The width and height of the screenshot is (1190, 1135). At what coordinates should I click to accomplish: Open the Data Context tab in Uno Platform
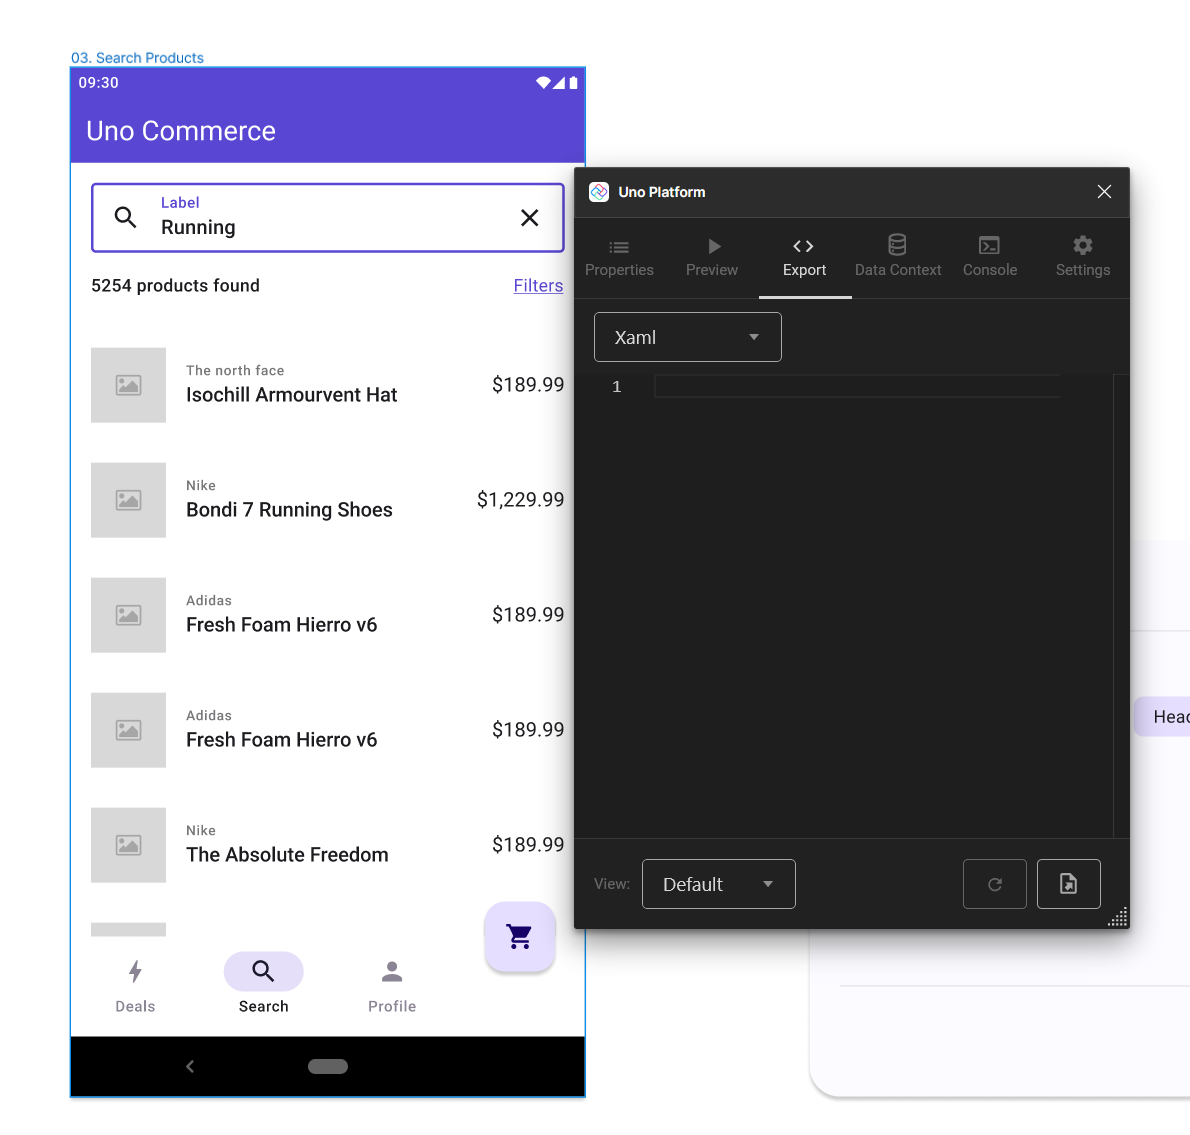(898, 258)
